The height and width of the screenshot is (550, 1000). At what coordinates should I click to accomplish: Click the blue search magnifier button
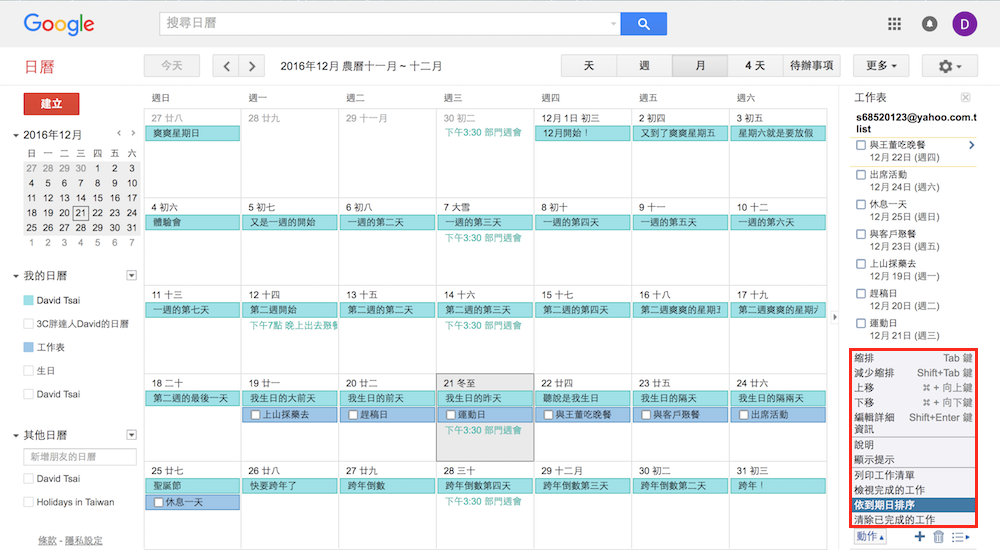click(x=643, y=24)
